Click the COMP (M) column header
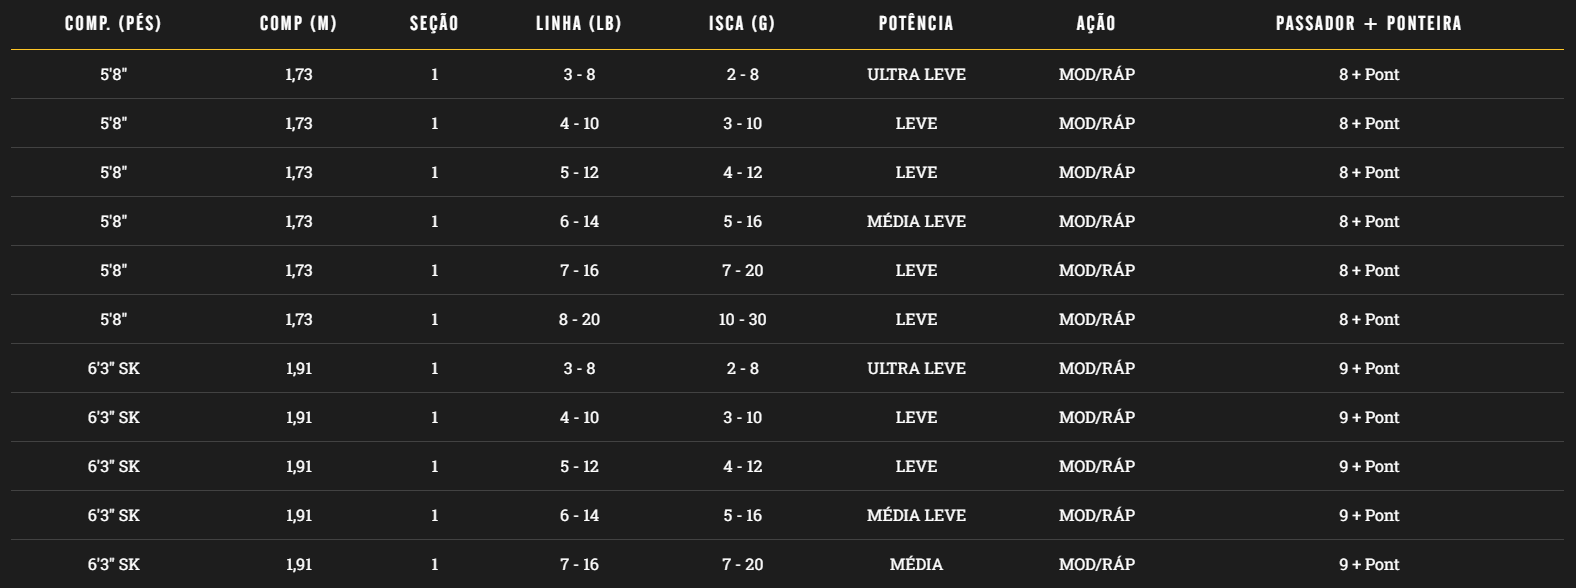Screen dimensions: 1576x588 [x=298, y=24]
